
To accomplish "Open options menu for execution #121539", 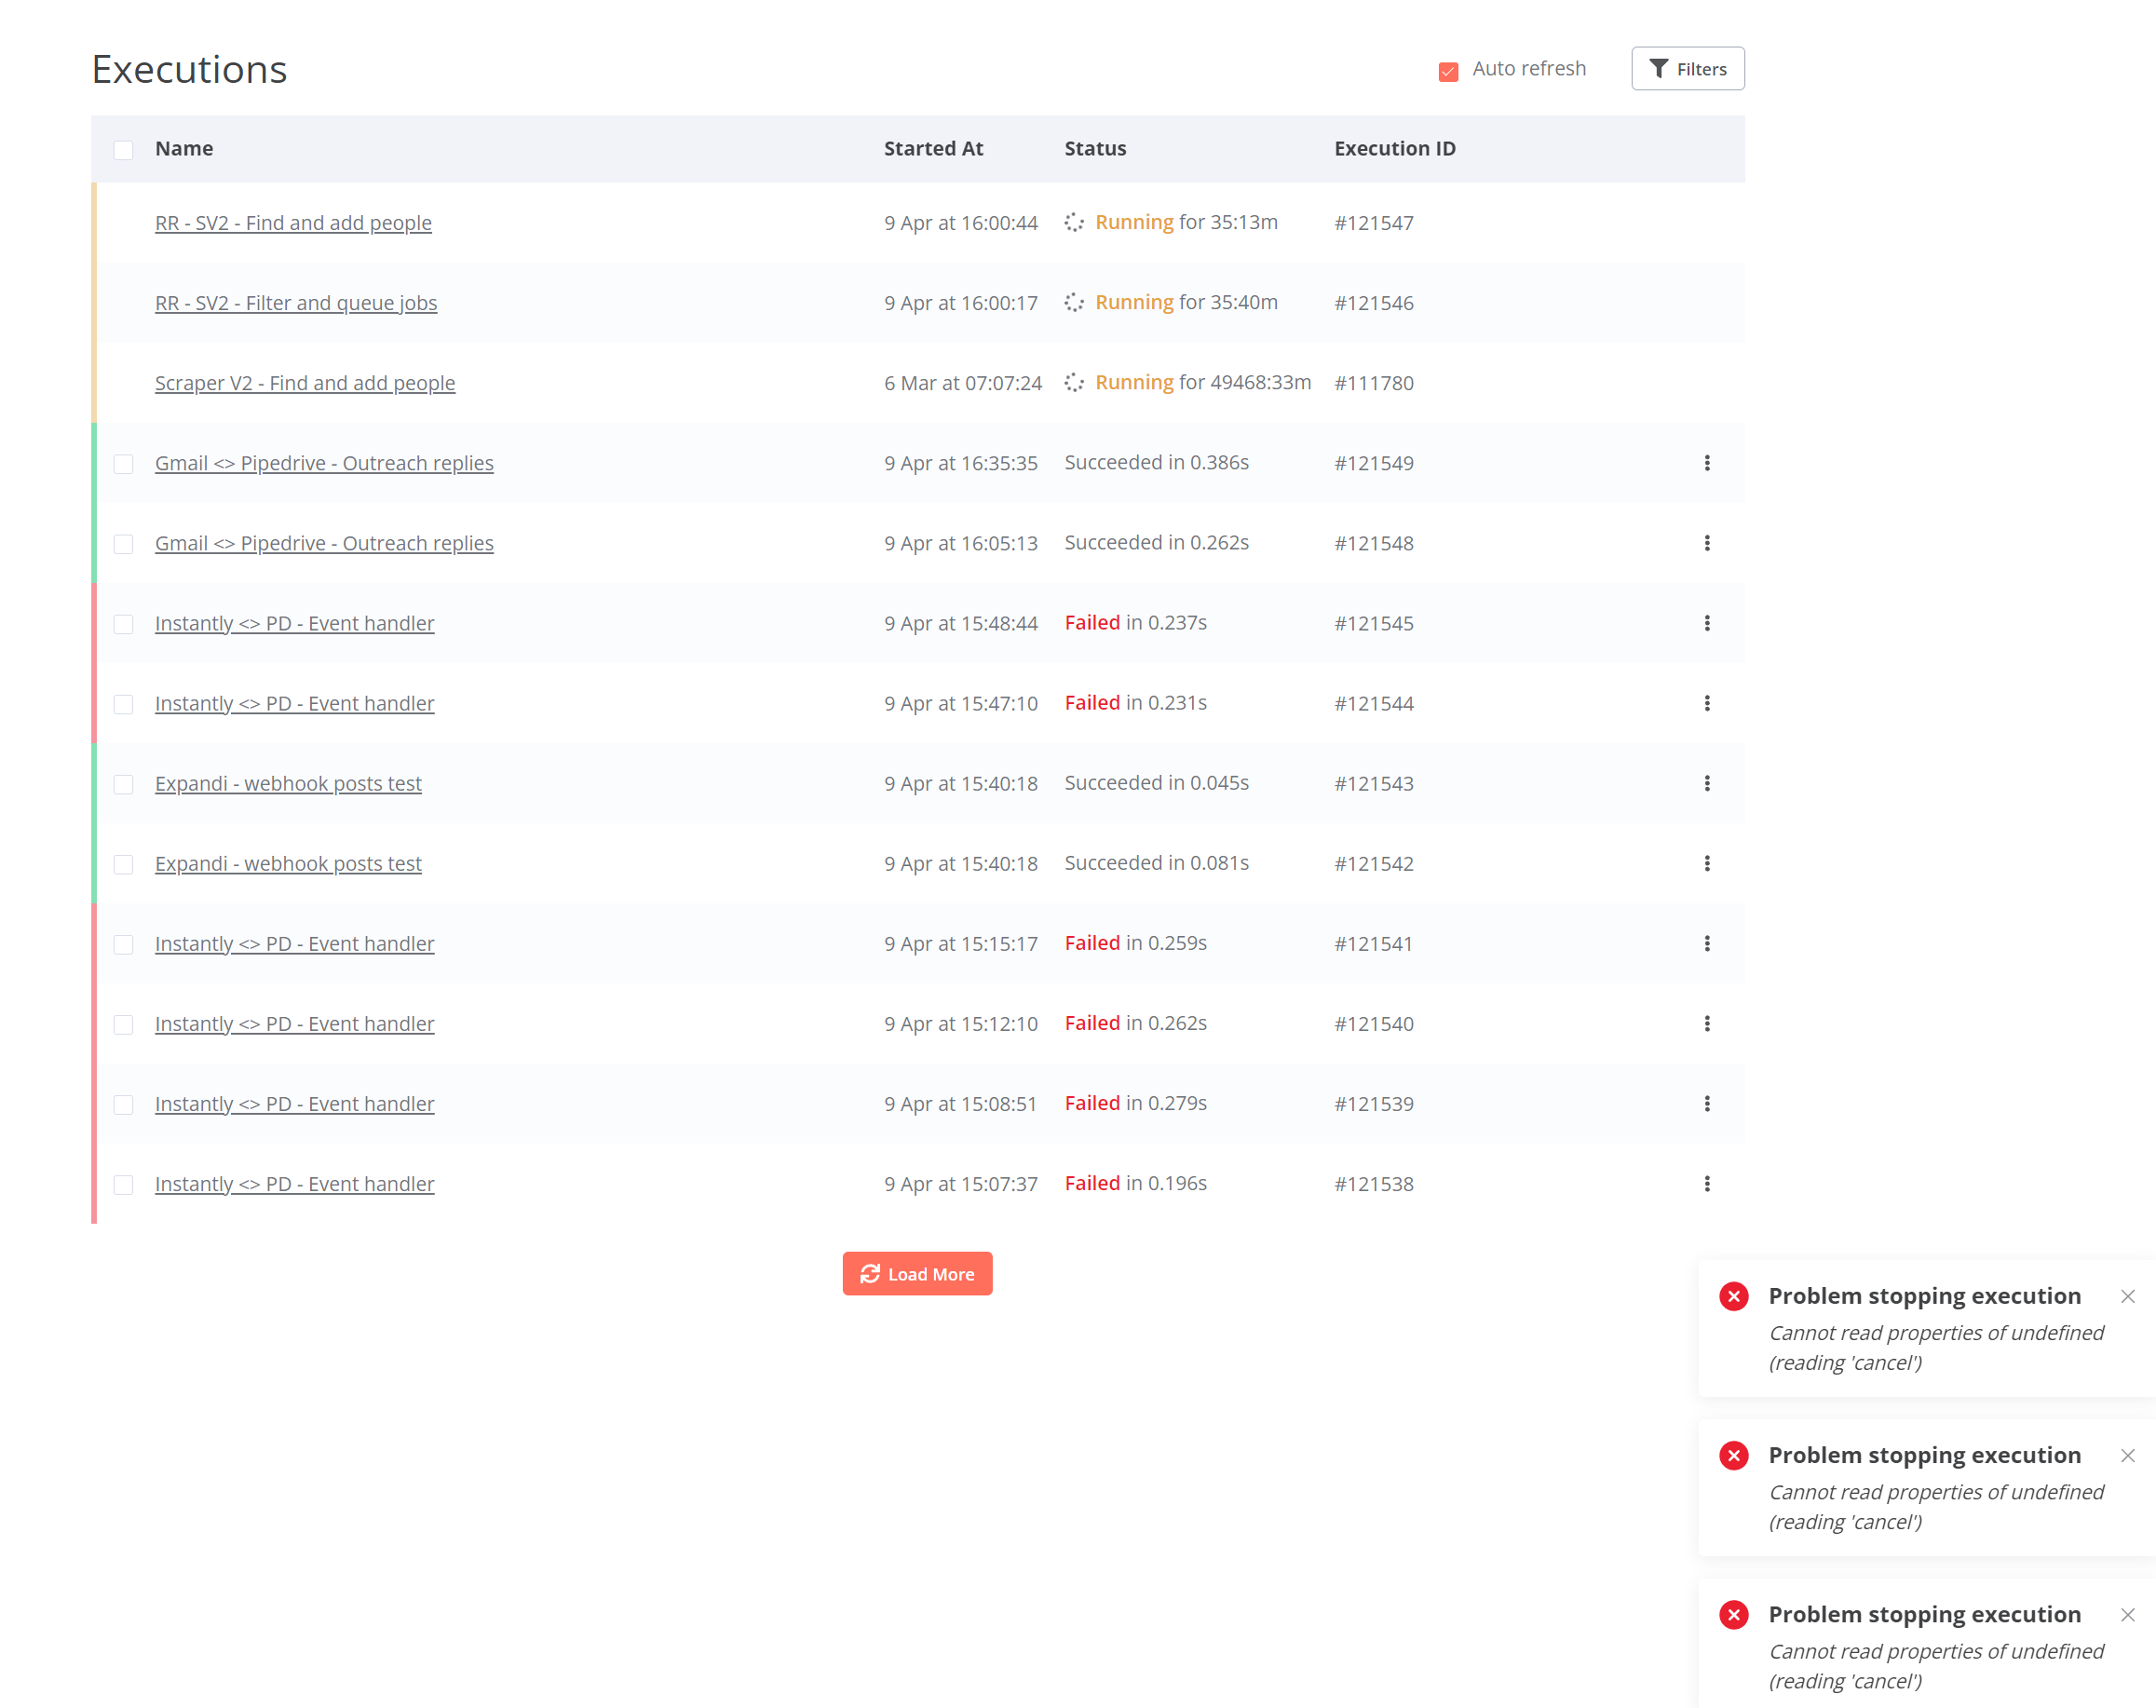I will tap(1707, 1103).
